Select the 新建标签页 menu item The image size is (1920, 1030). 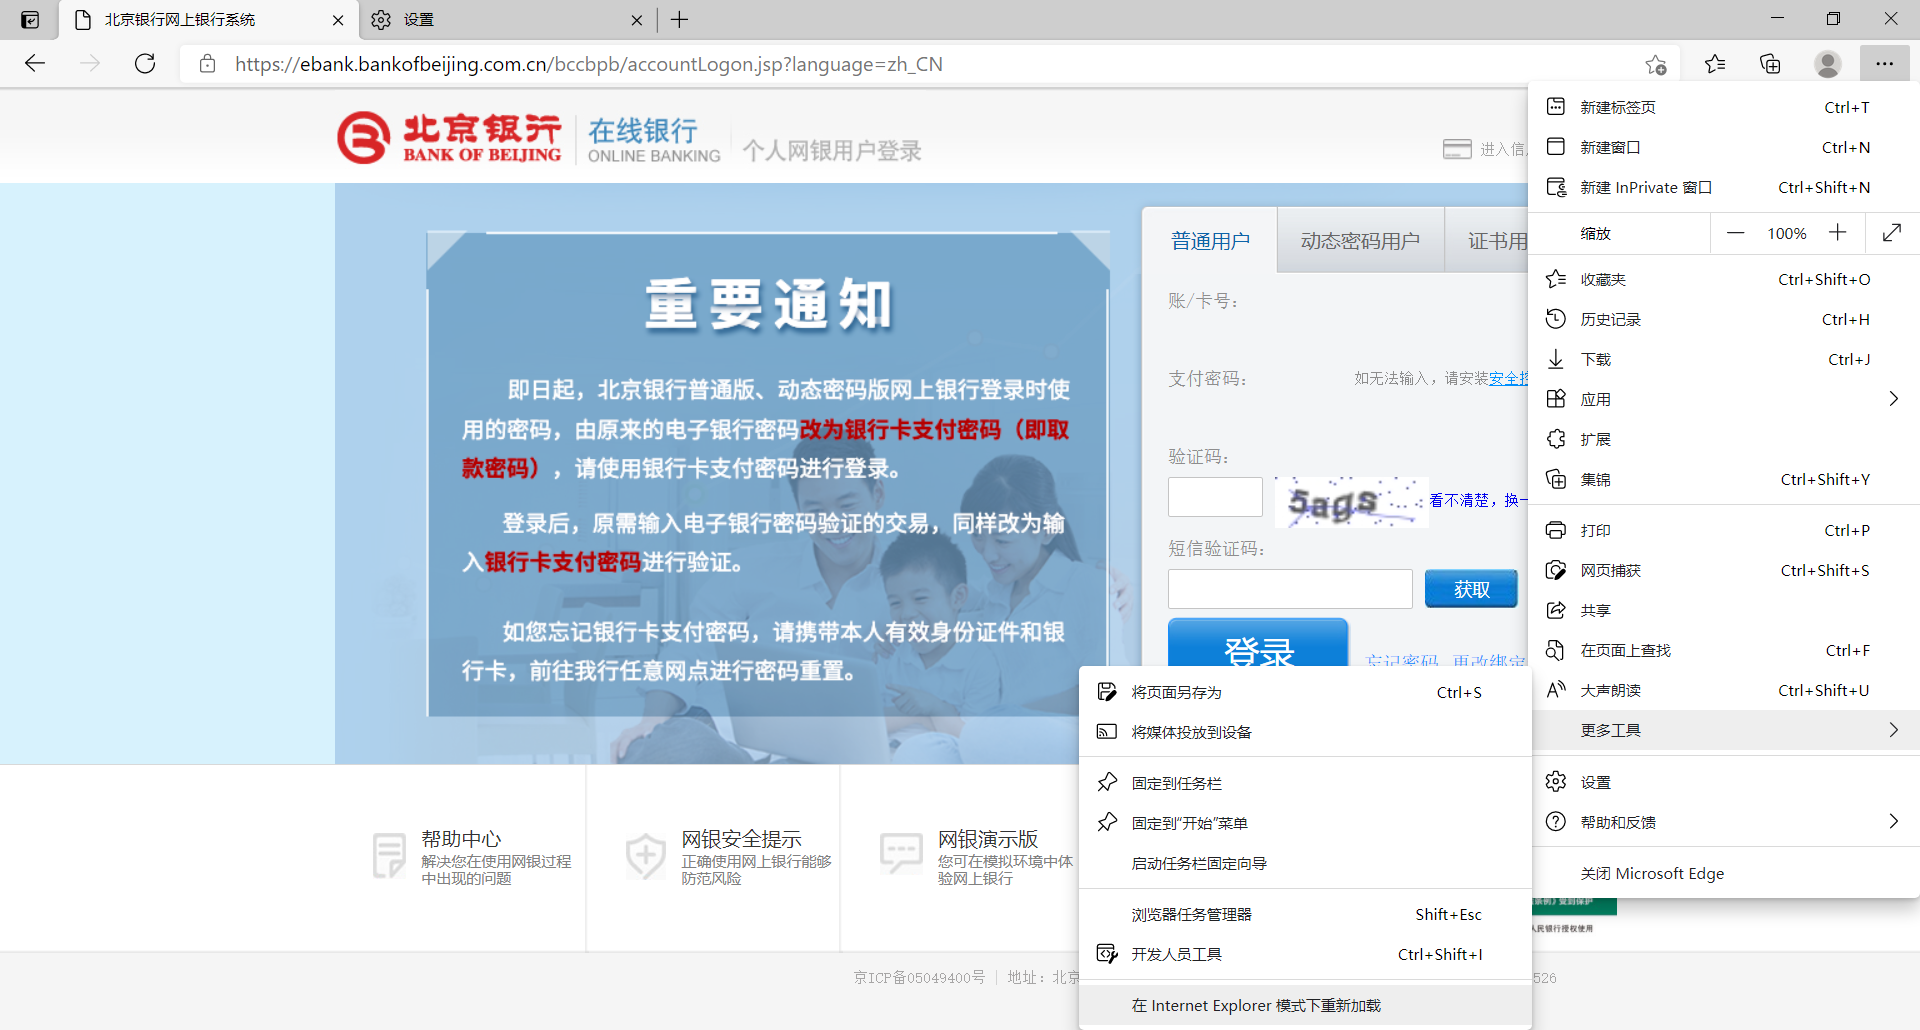tap(1724, 107)
